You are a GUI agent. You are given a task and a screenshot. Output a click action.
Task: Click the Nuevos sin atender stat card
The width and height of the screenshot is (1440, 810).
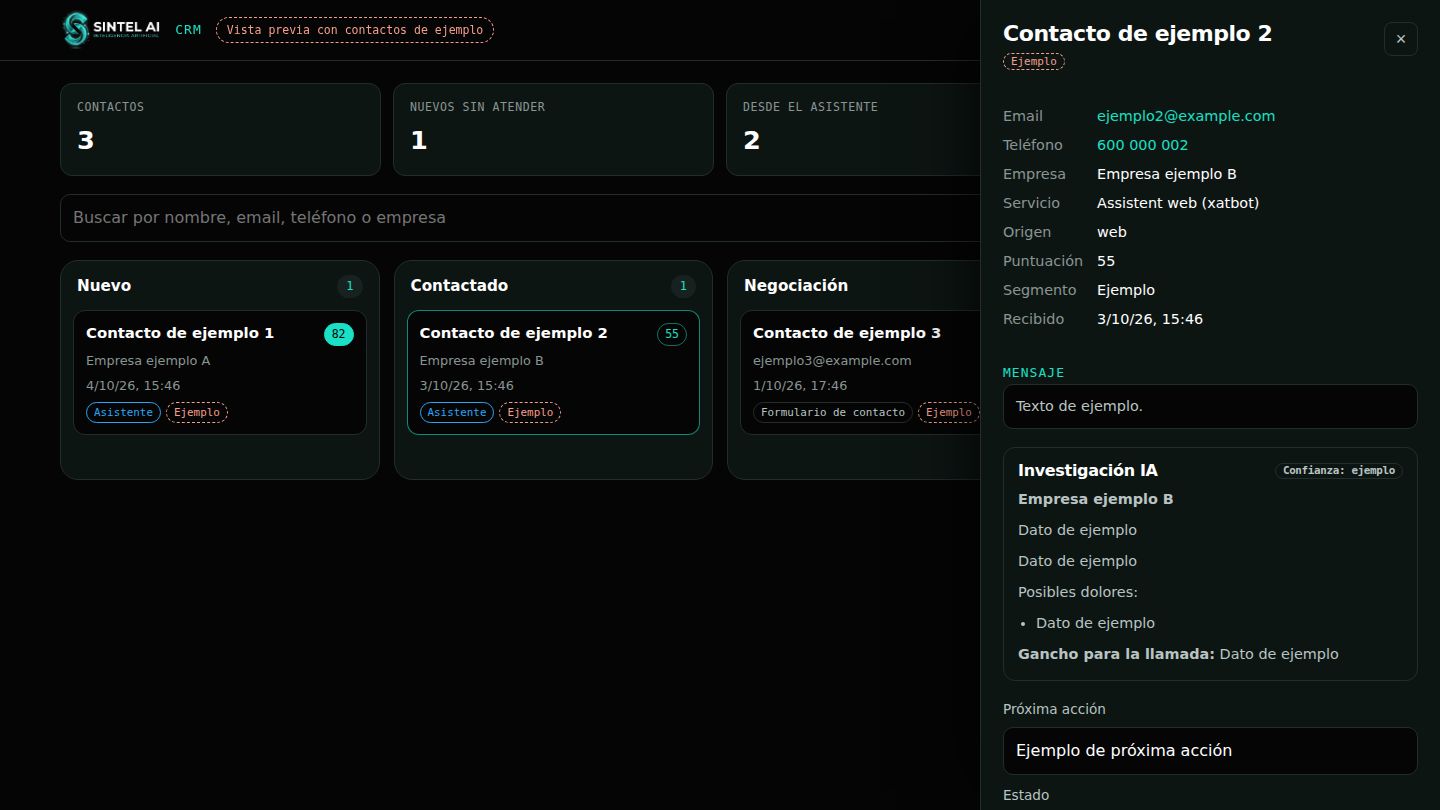553,129
